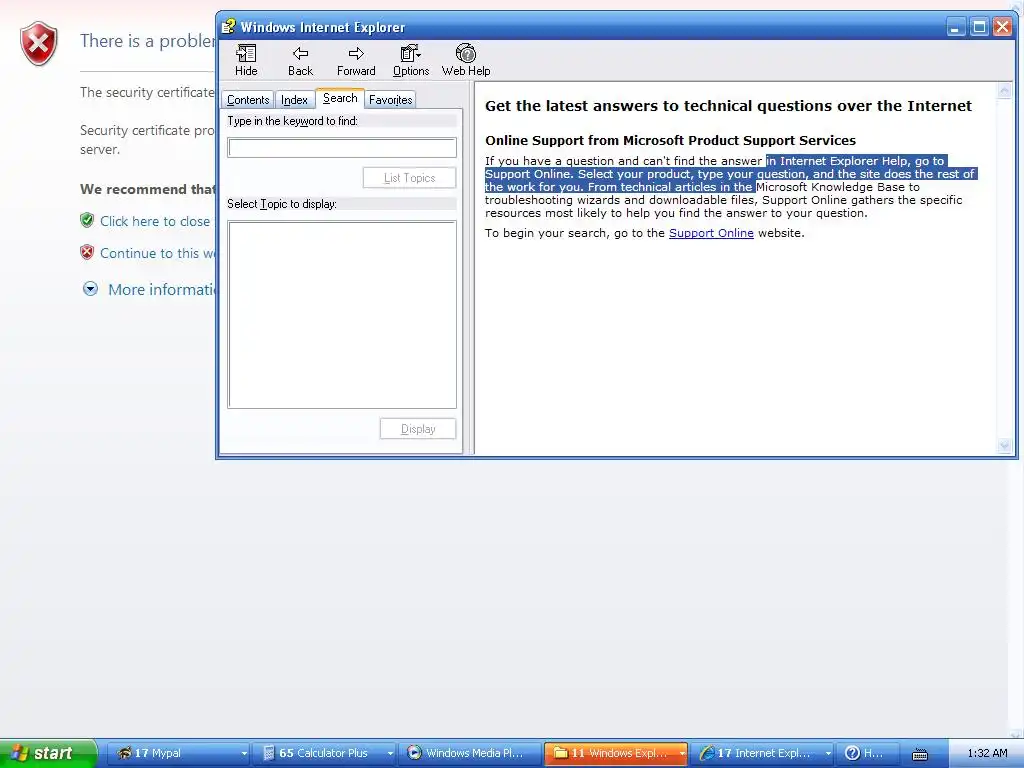Expand the Windows Explorer group dropdown arrow
Viewport: 1024px width, 768px height.
(682, 754)
